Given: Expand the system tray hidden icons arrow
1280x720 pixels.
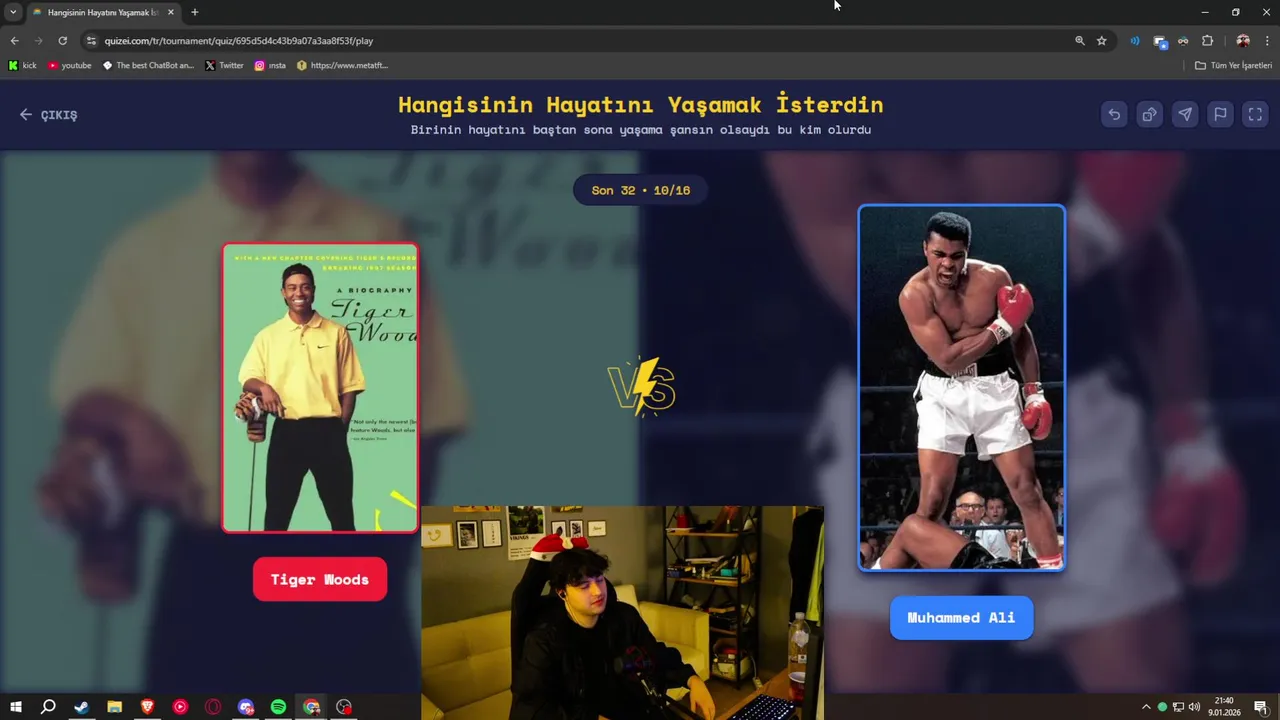Looking at the screenshot, I should [1146, 707].
